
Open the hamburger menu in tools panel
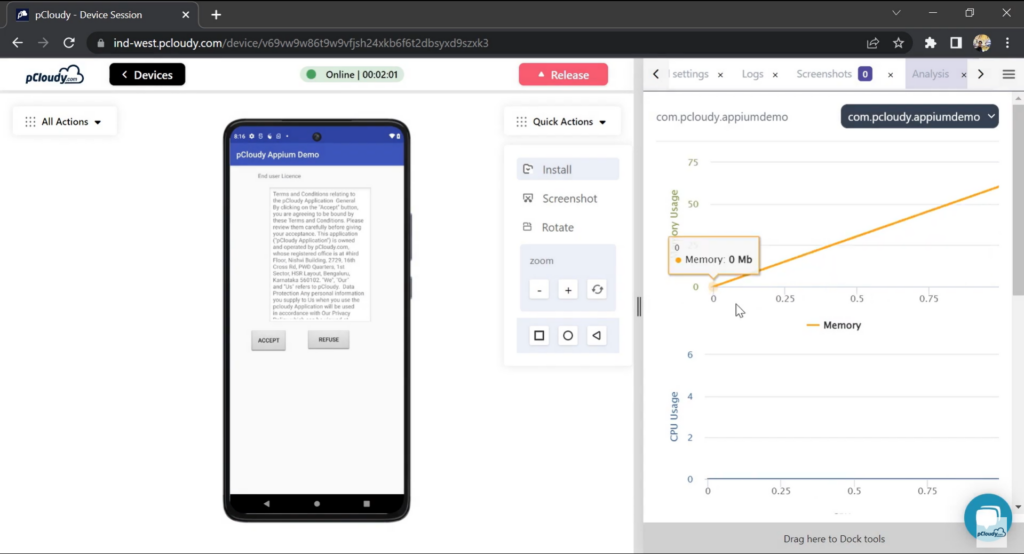point(1008,74)
